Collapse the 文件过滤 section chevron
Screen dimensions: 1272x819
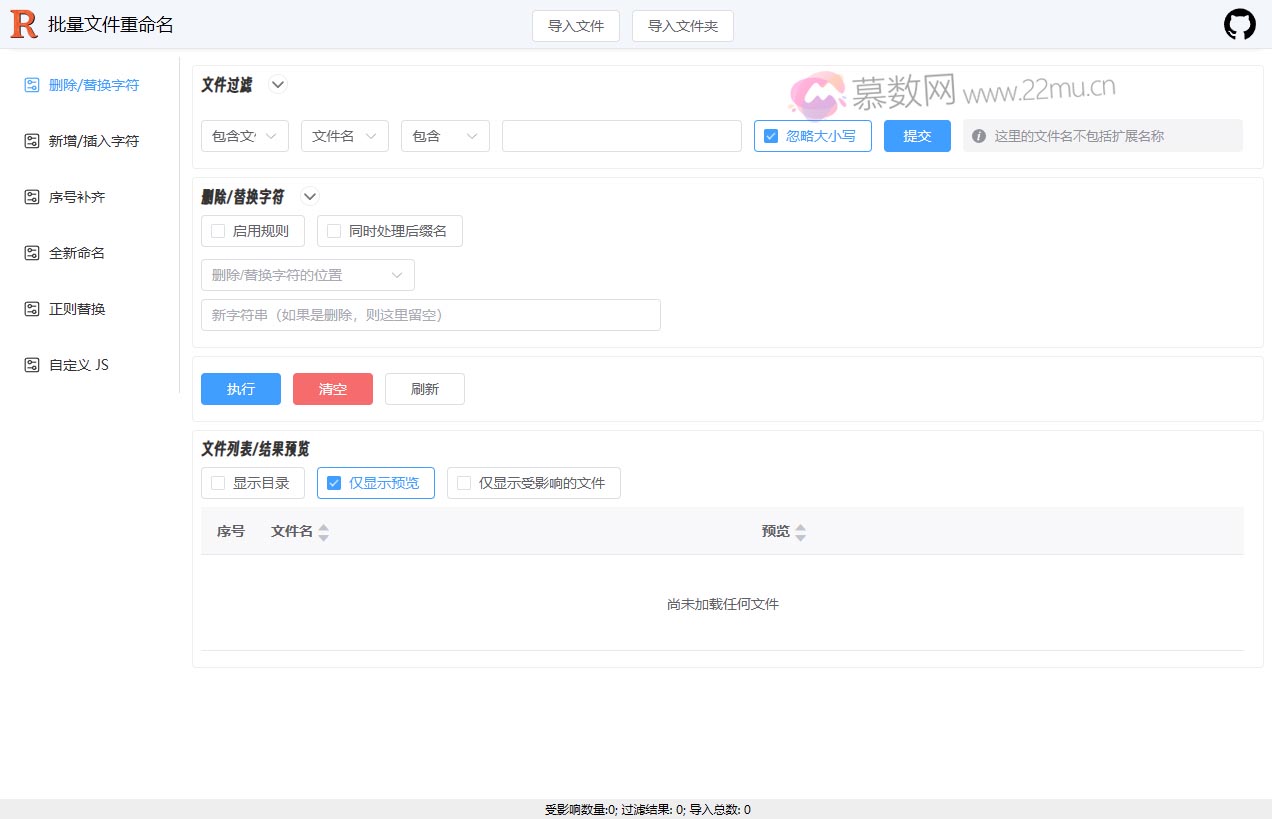point(278,85)
